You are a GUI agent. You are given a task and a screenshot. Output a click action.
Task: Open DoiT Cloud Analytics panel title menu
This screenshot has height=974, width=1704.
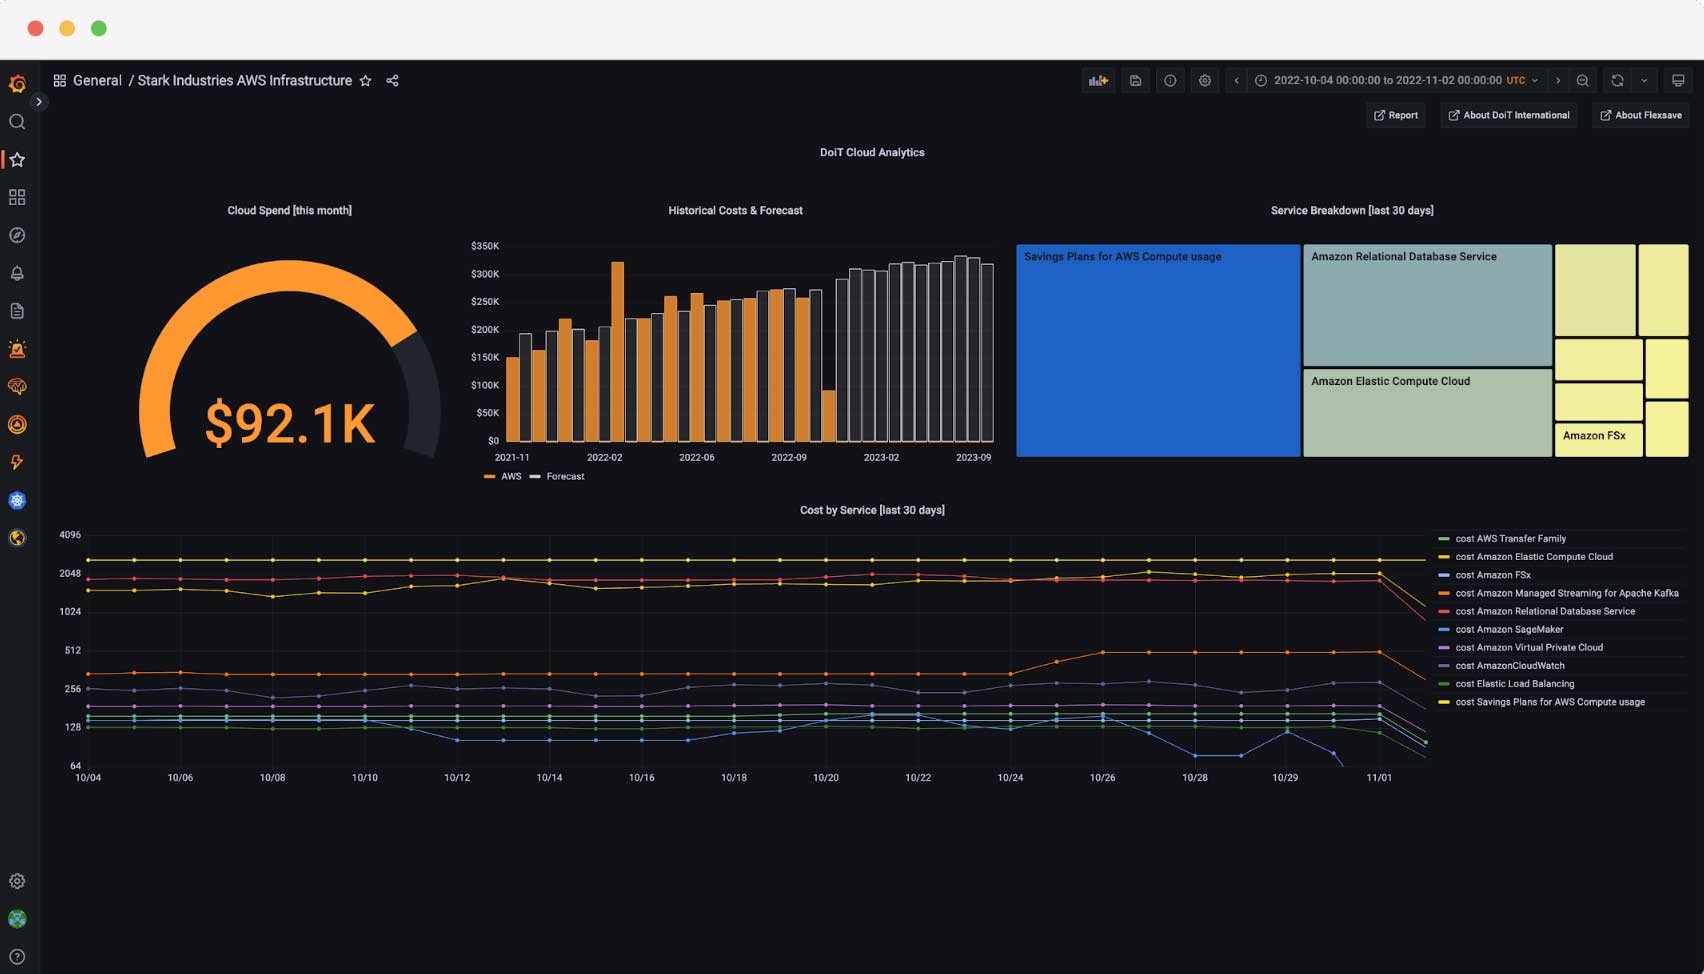[872, 153]
